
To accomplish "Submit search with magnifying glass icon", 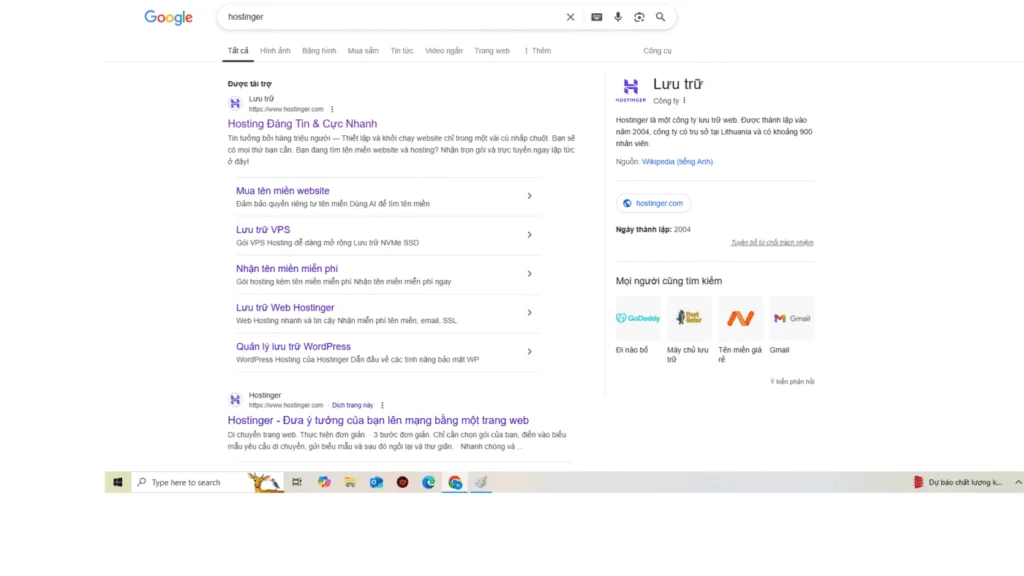I will (660, 17).
